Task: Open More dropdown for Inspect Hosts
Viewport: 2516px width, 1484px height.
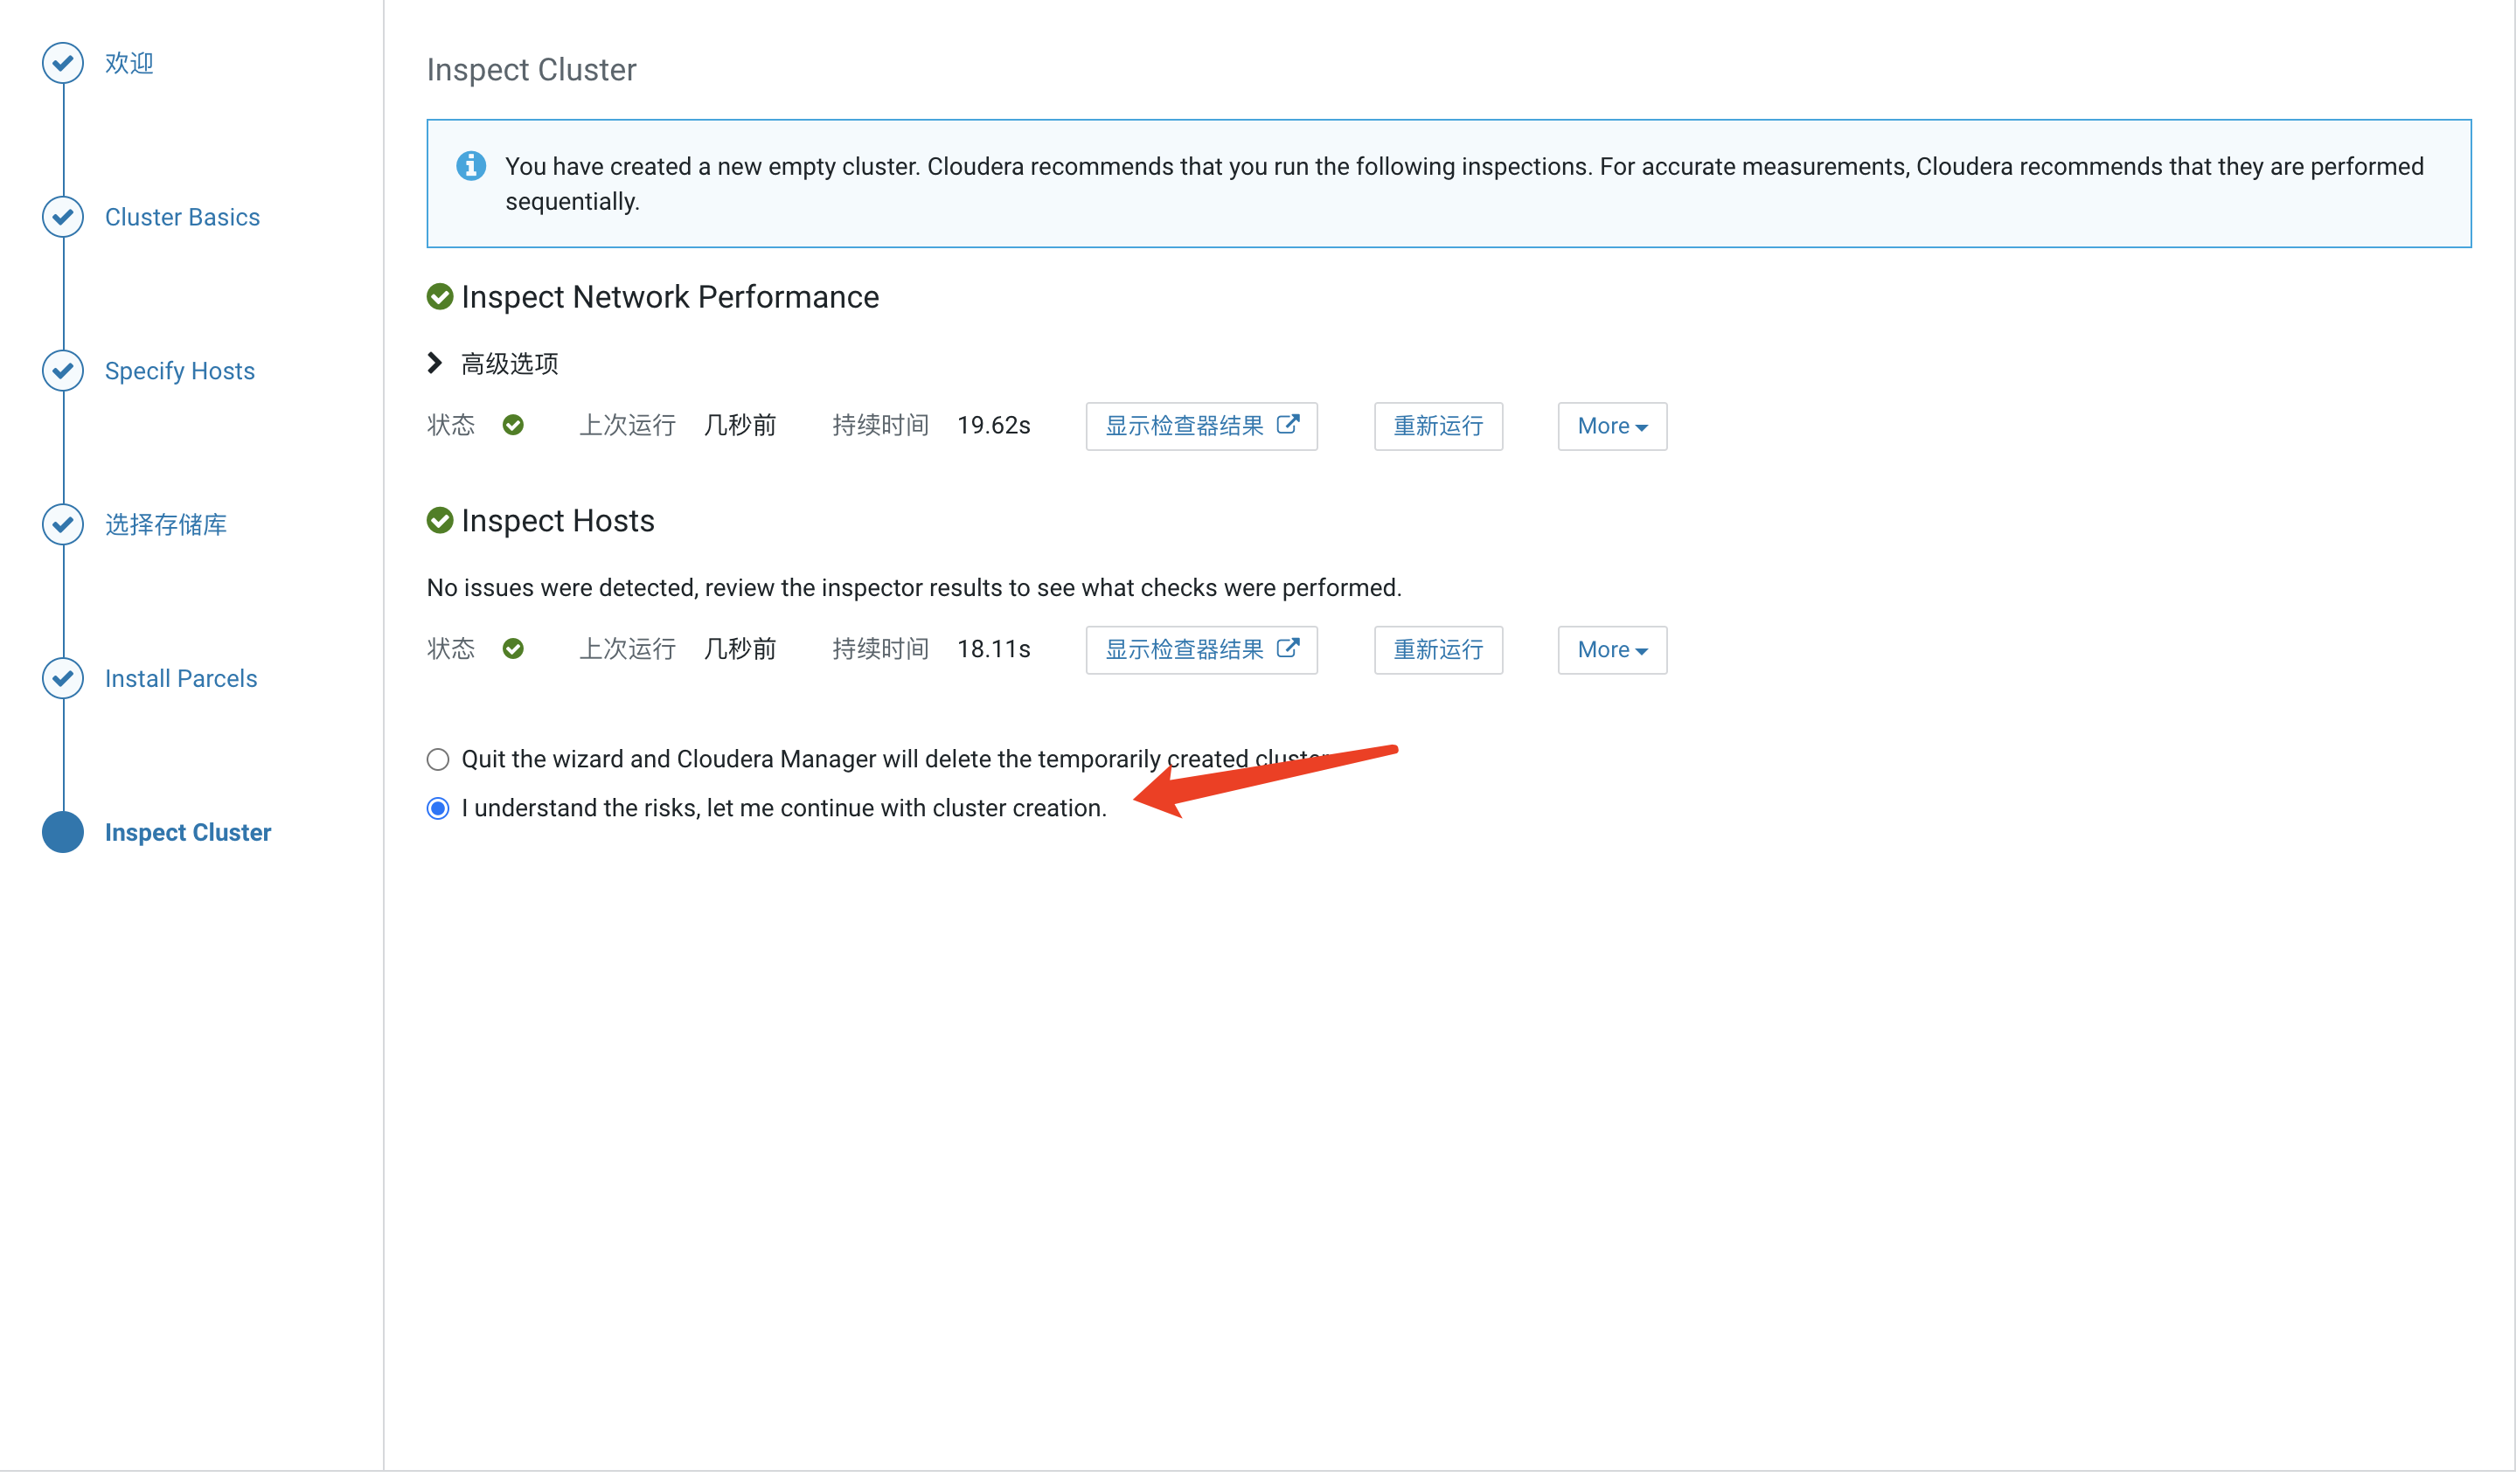Action: [x=1611, y=650]
